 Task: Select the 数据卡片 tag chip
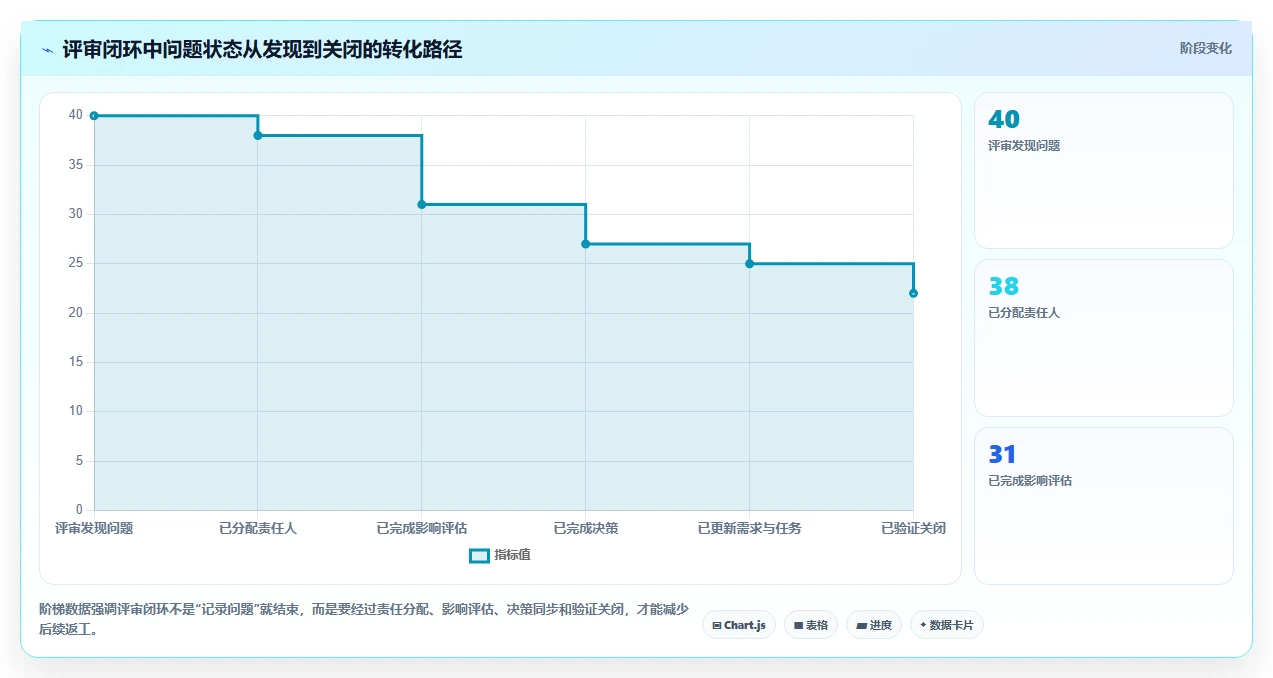coord(947,625)
